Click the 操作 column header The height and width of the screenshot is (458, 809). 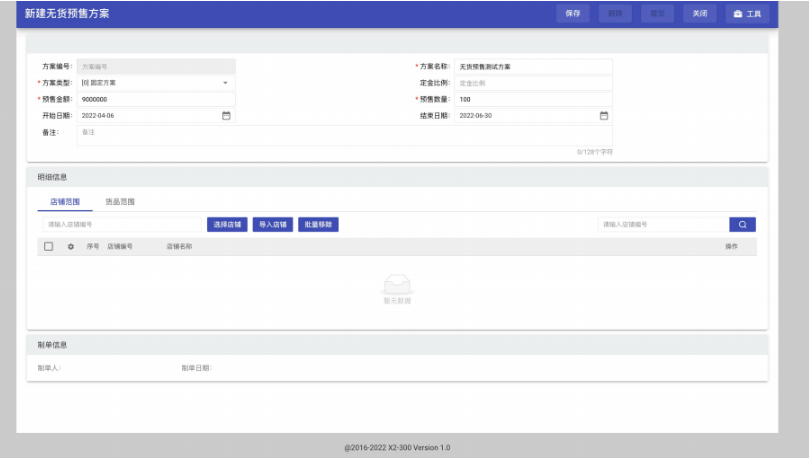coord(732,247)
